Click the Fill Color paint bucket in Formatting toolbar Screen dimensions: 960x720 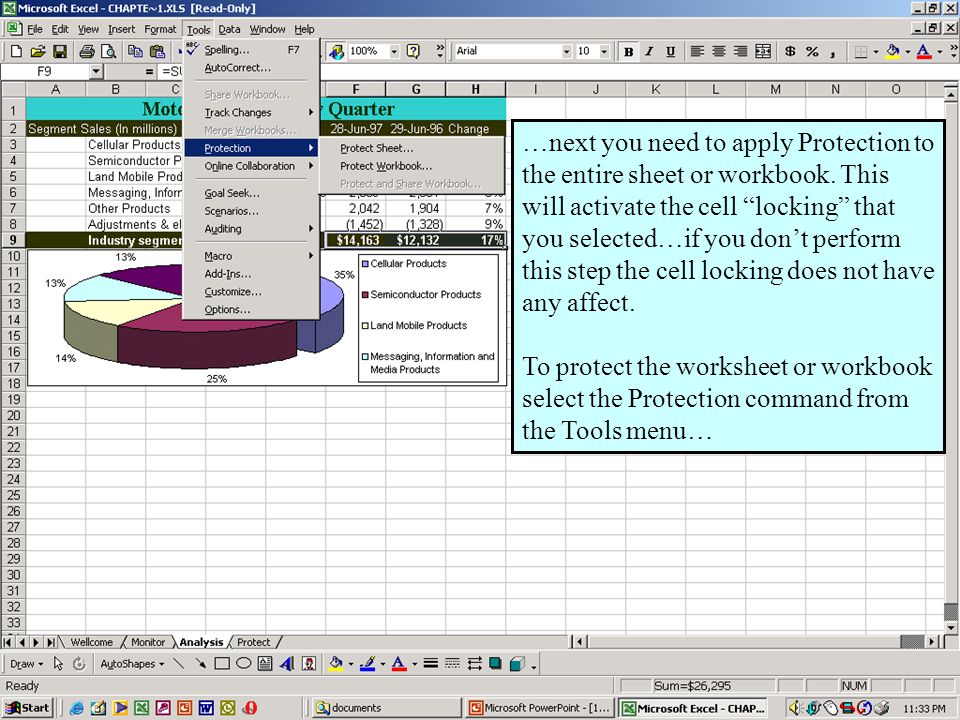click(x=893, y=51)
